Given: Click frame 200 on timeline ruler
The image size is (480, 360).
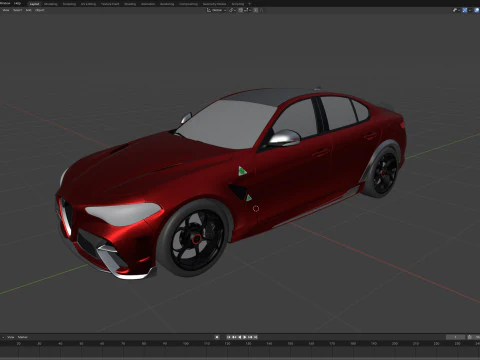Looking at the screenshot, I should point(395,343).
